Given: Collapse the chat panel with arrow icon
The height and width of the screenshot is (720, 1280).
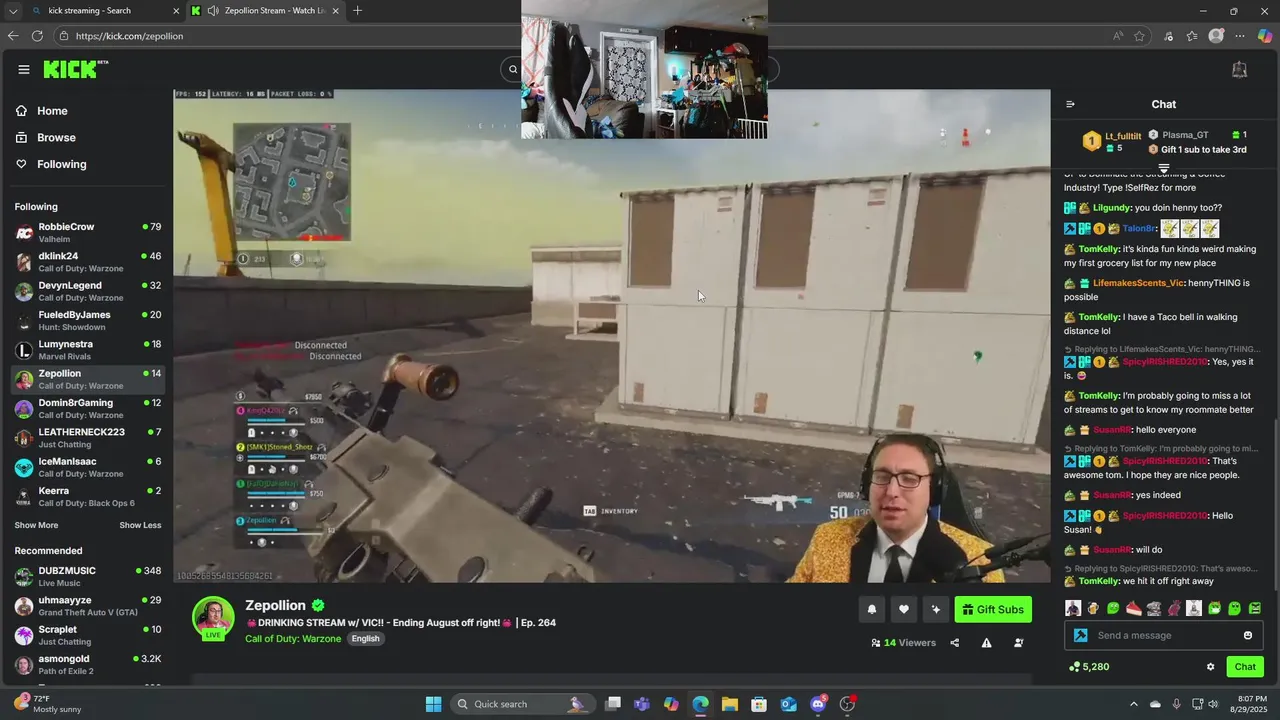Looking at the screenshot, I should coord(1070,104).
